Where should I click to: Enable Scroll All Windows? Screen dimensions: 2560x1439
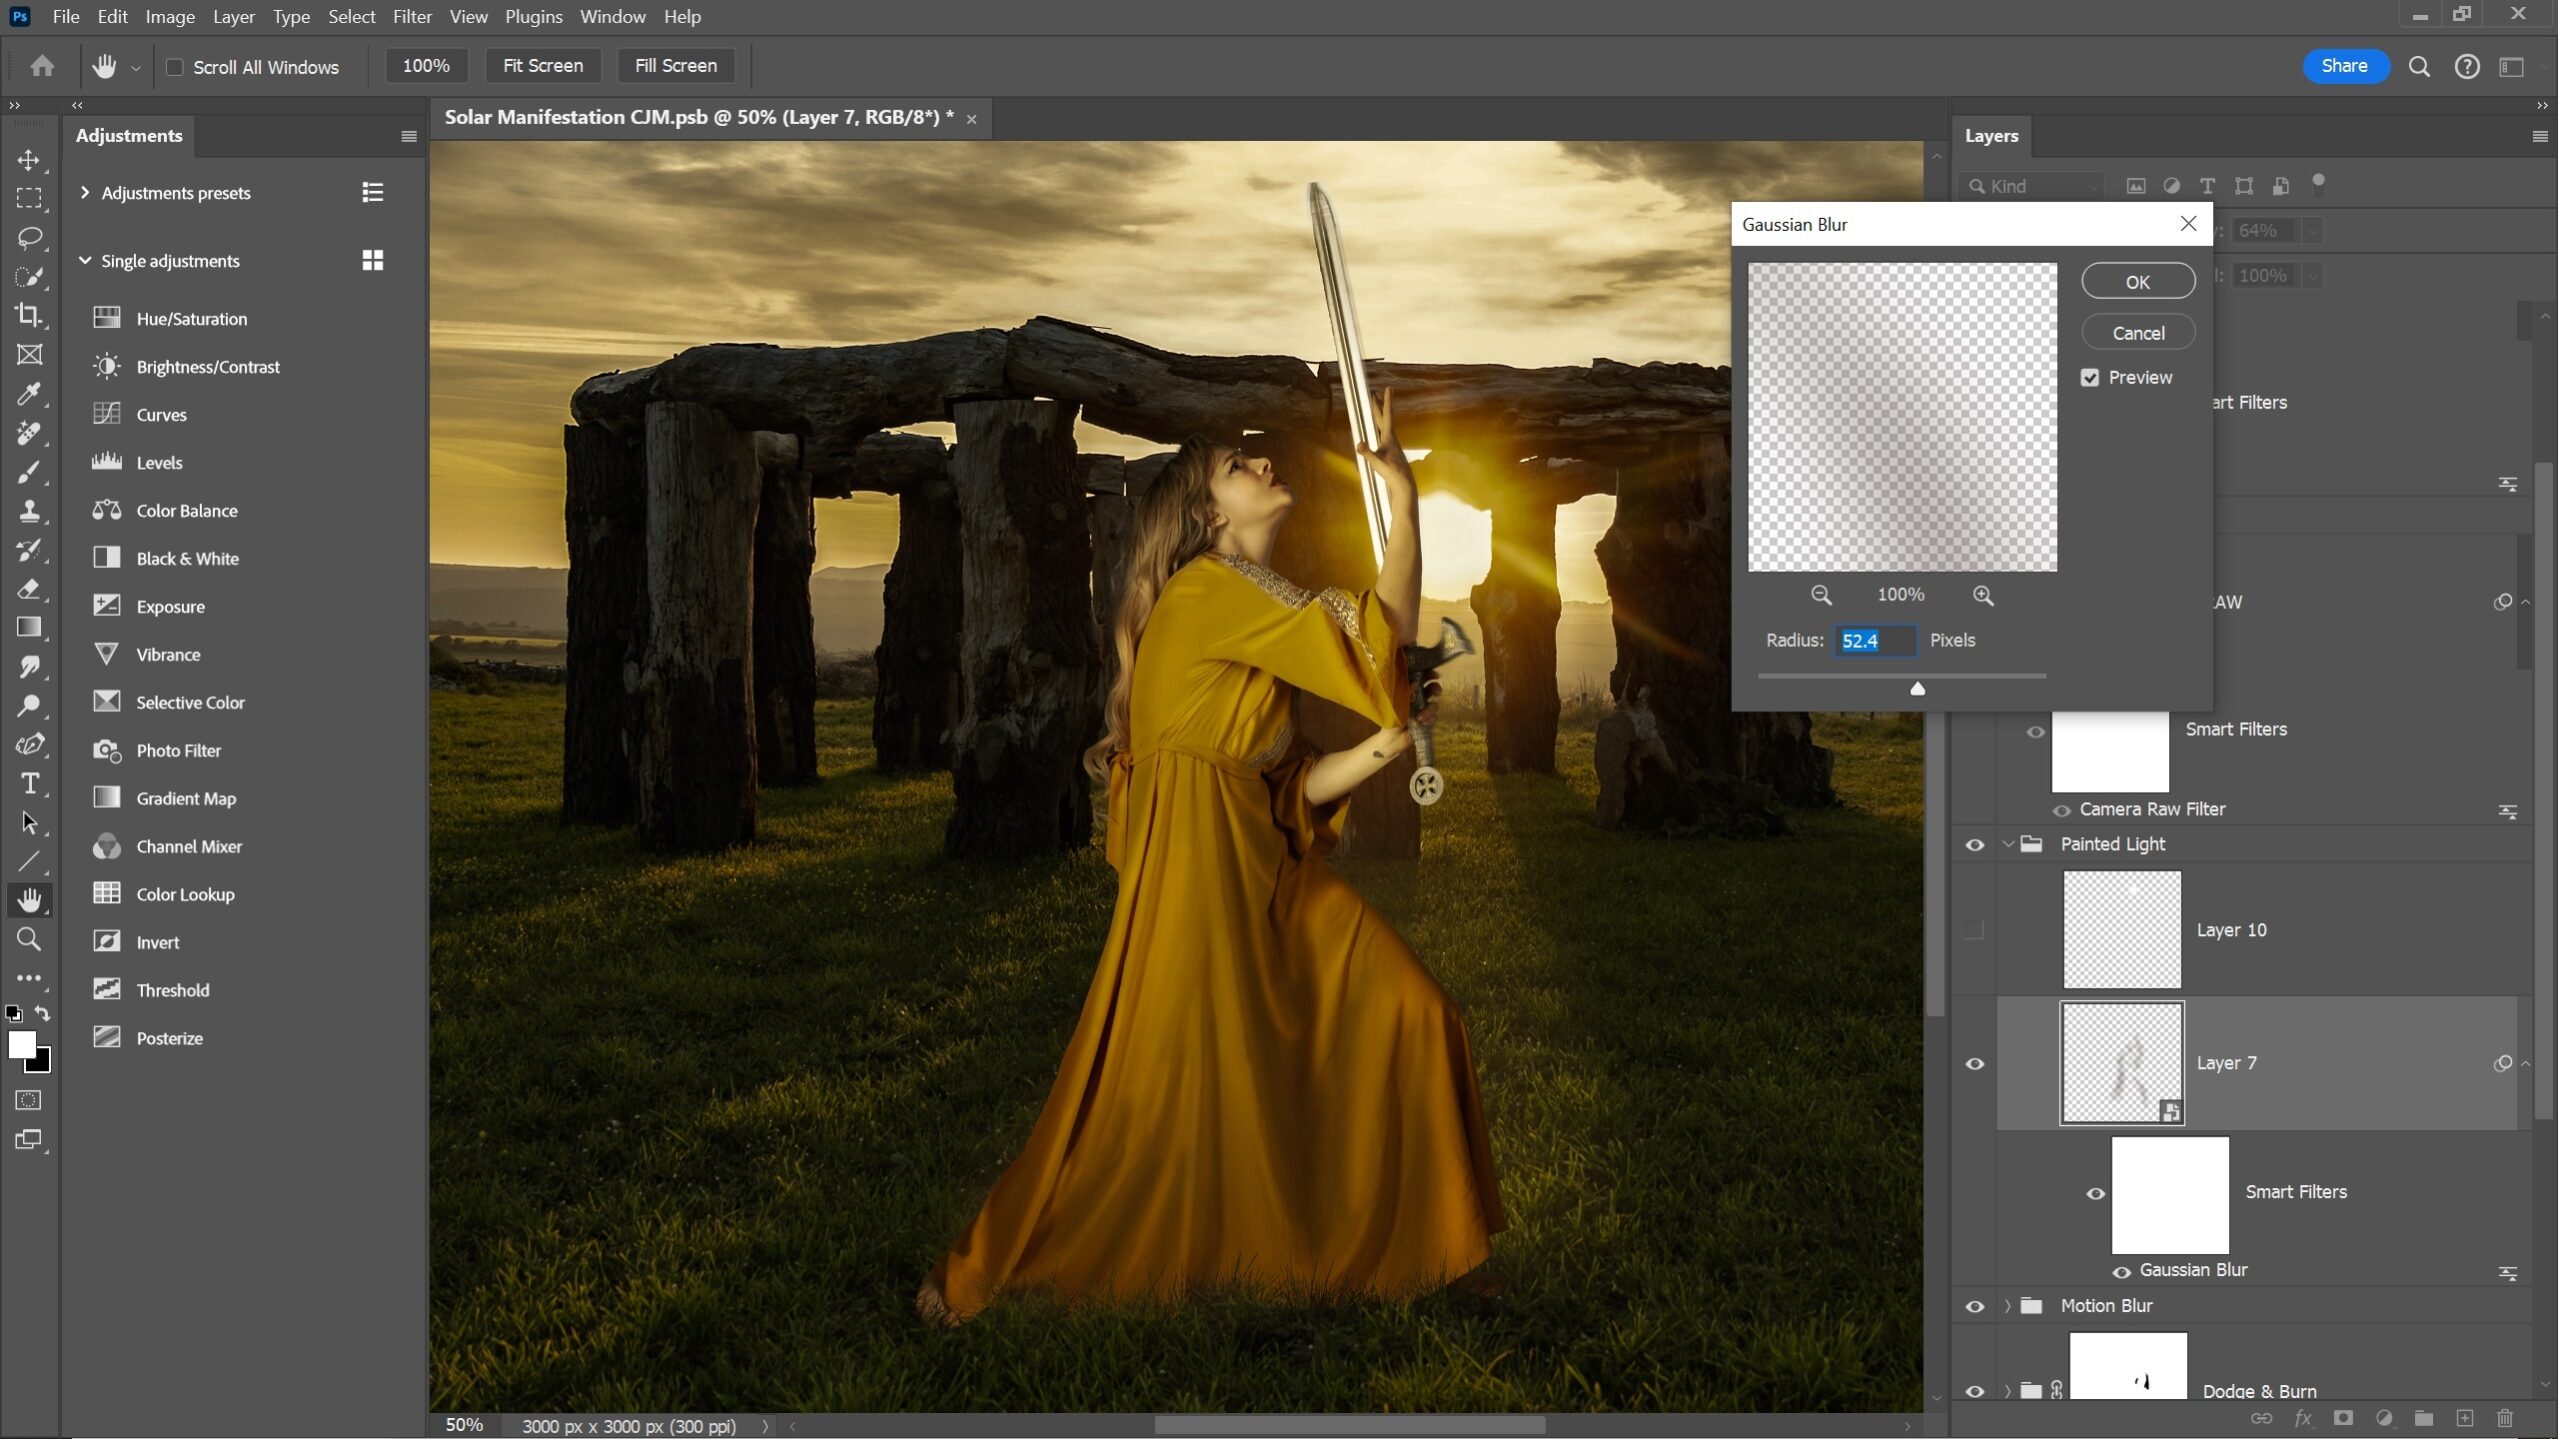(176, 66)
